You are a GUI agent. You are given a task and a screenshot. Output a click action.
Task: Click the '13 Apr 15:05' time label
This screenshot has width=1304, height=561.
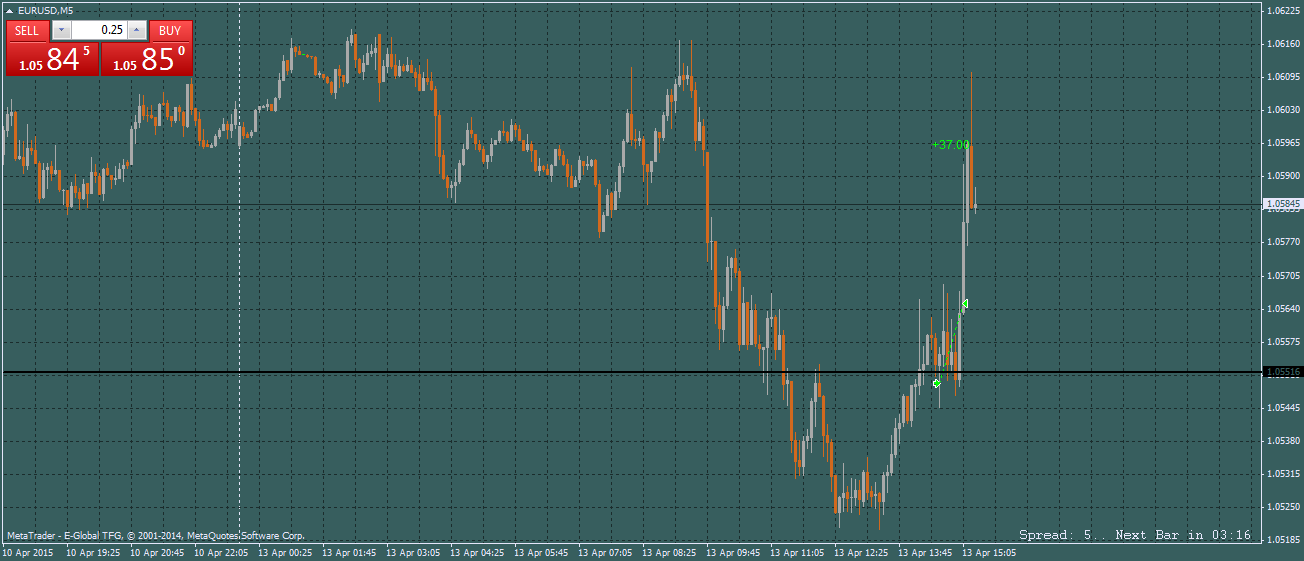click(989, 551)
